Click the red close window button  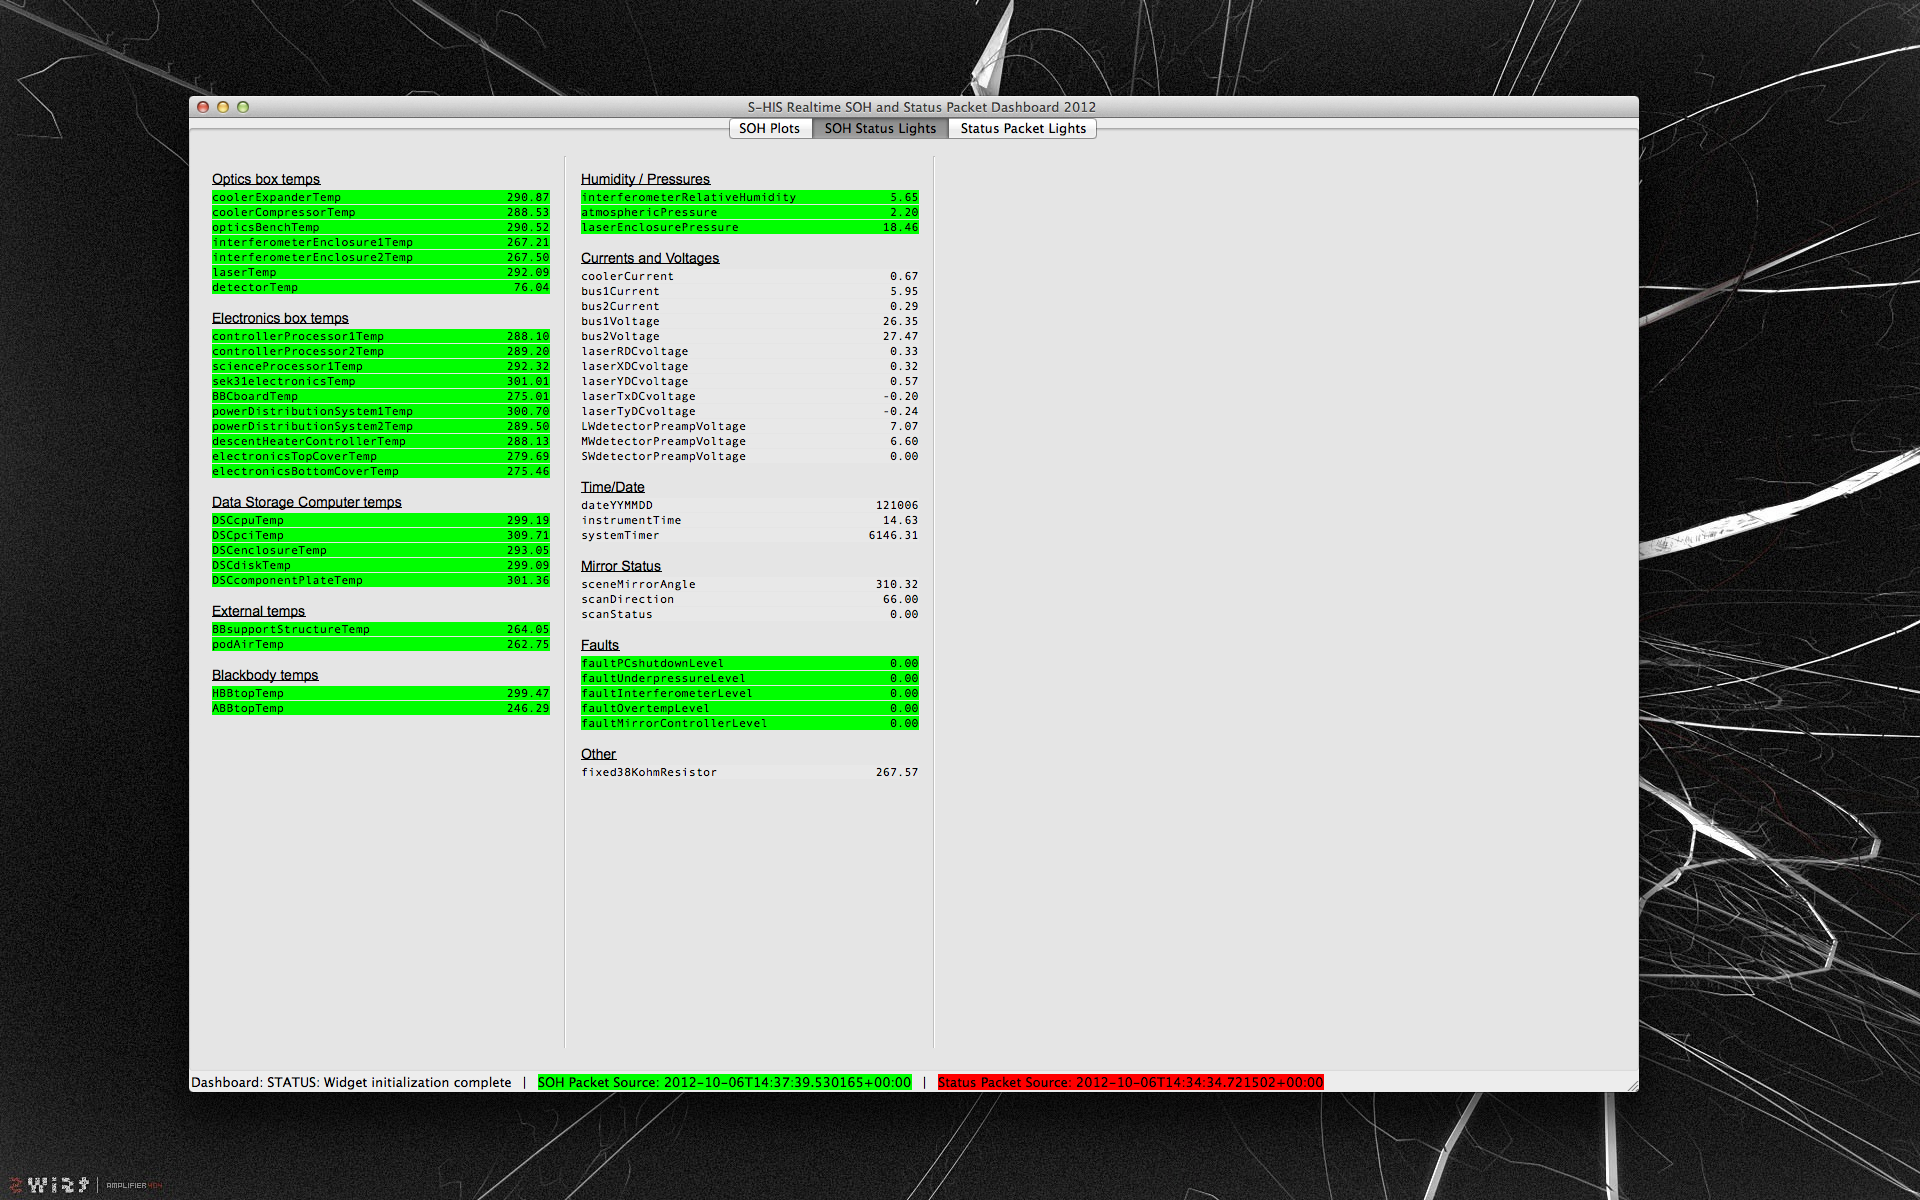click(203, 107)
